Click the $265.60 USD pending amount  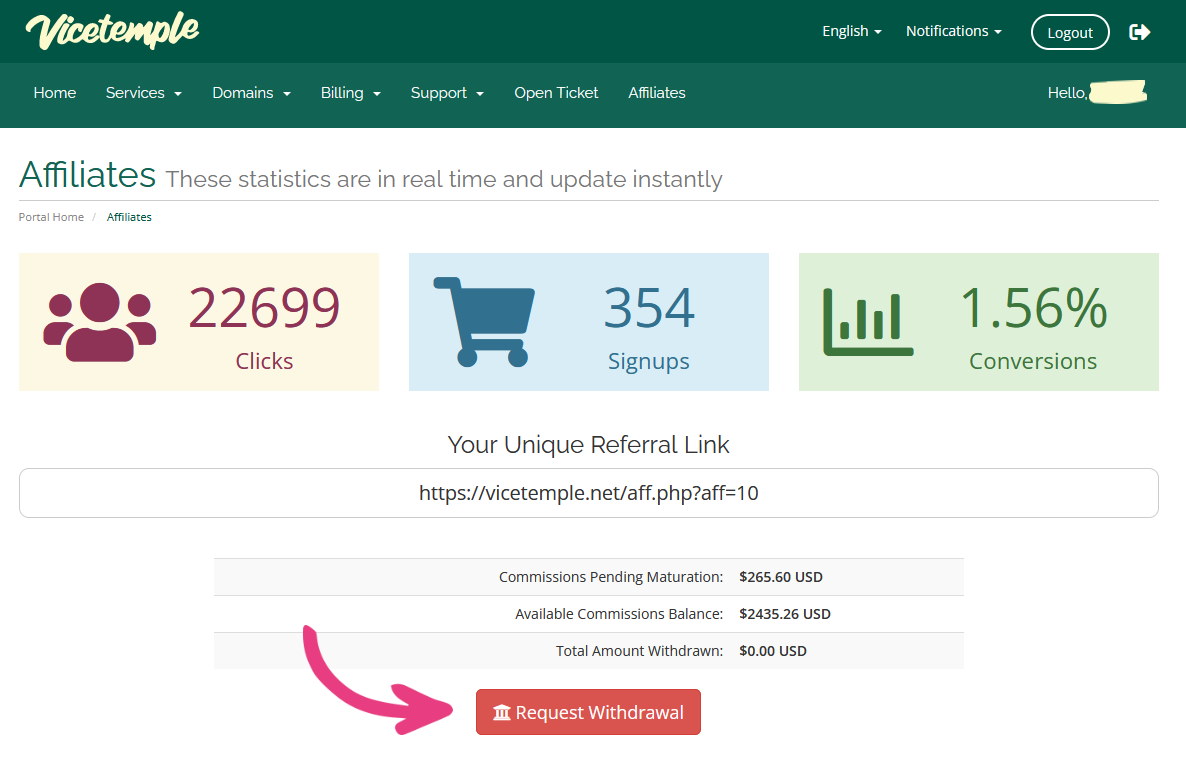click(x=781, y=577)
